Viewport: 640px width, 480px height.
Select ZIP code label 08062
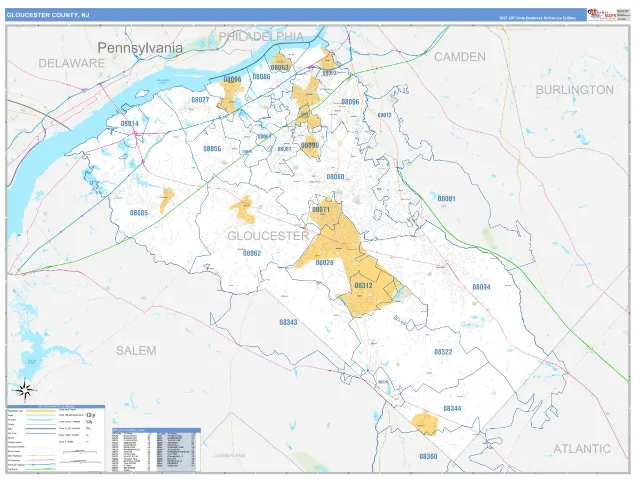click(x=252, y=253)
